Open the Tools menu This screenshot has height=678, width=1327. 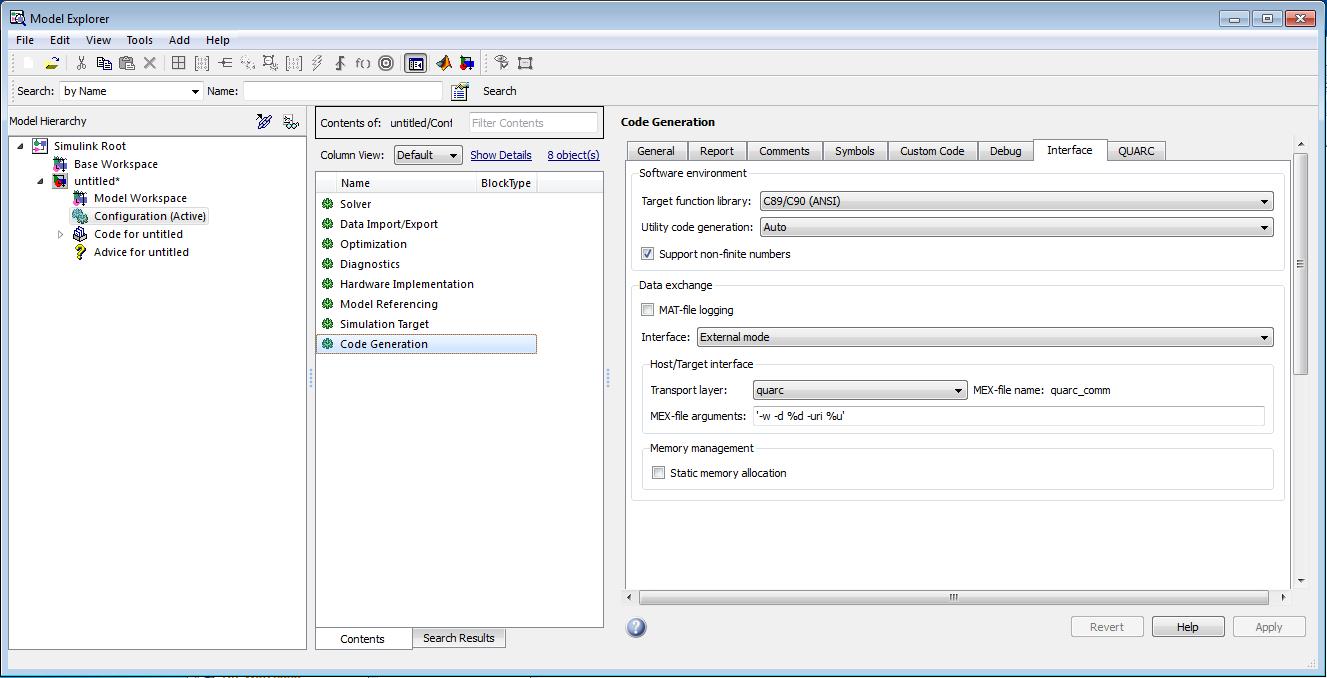pyautogui.click(x=139, y=40)
